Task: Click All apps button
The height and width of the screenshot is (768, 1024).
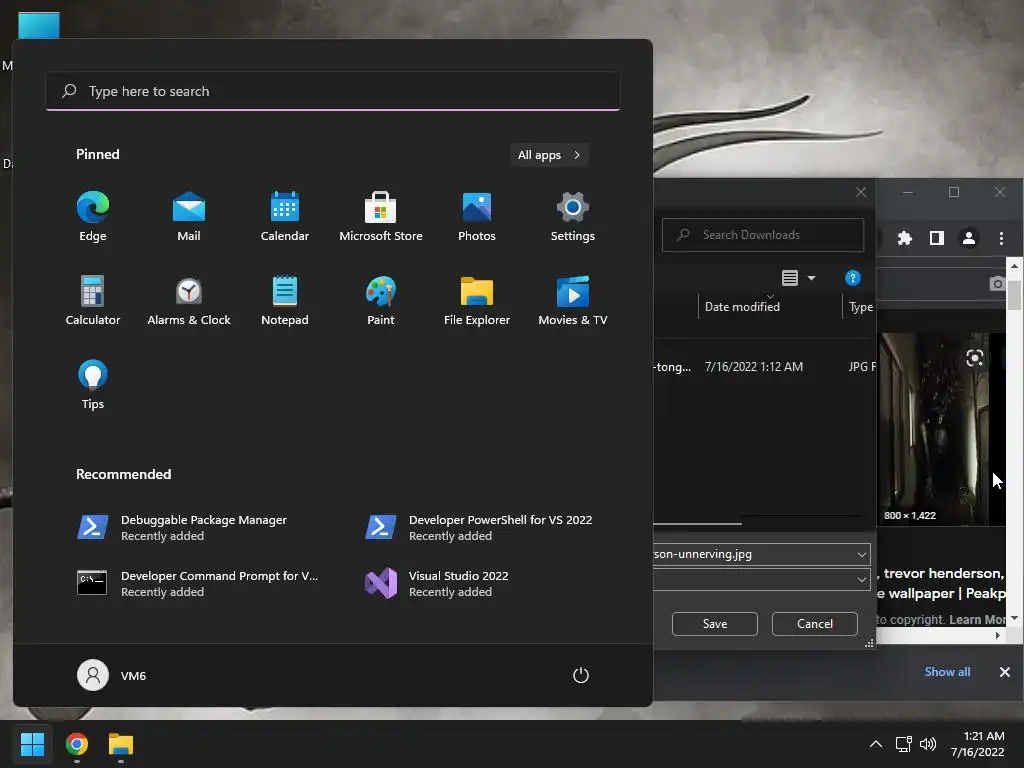Action: 549,155
